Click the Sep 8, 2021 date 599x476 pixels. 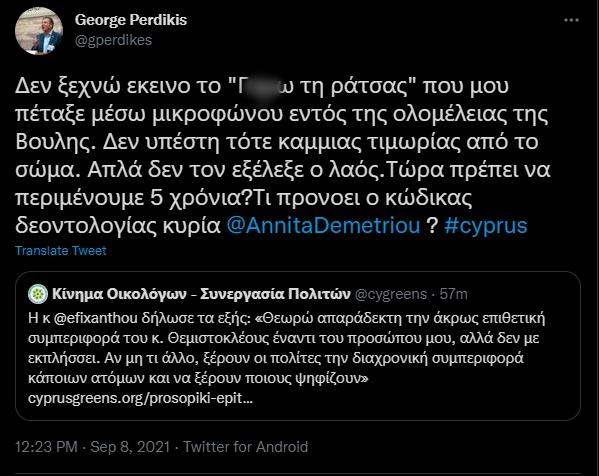click(x=130, y=447)
